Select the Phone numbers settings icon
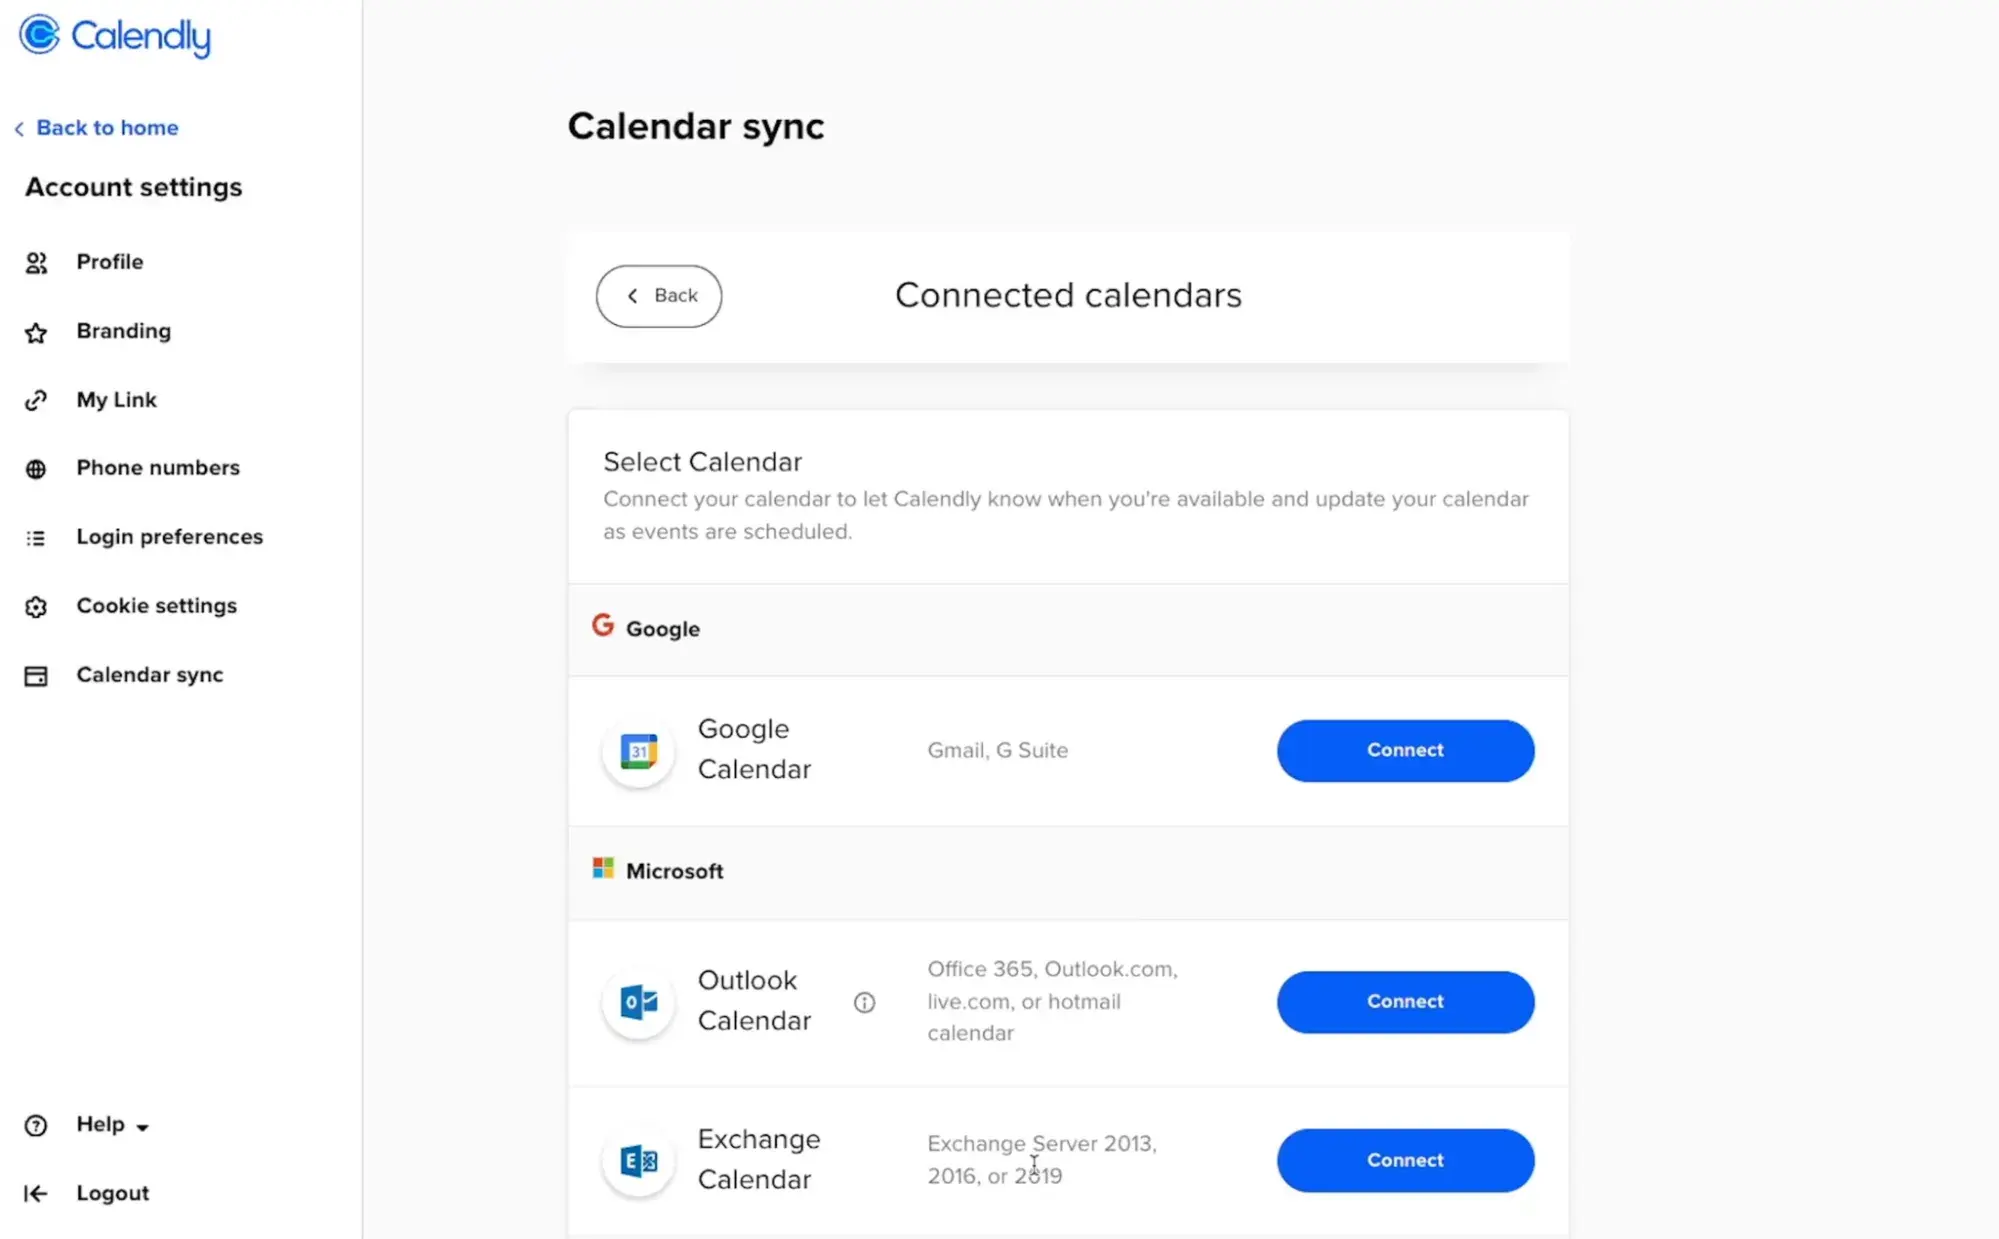The width and height of the screenshot is (1999, 1239). [x=37, y=467]
